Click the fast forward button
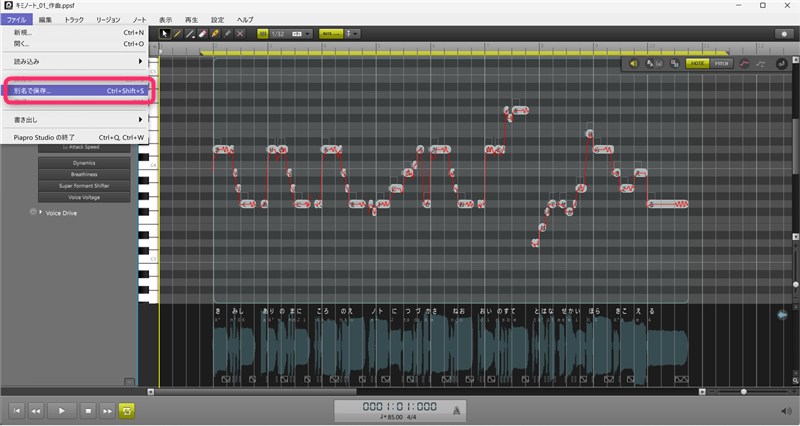The width and height of the screenshot is (800, 426). pyautogui.click(x=107, y=411)
